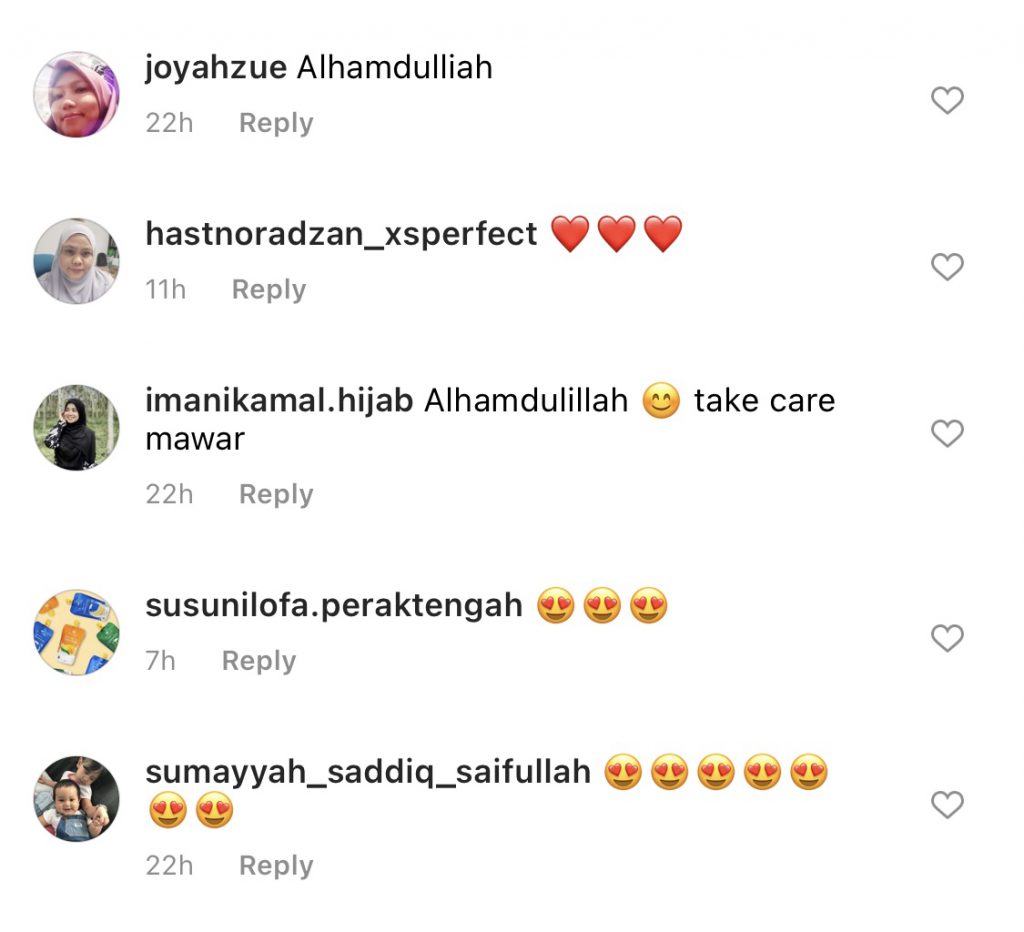Like hastnoradzan_xsperfect's comment heart icon
Image resolution: width=1024 pixels, height=932 pixels.
click(947, 266)
